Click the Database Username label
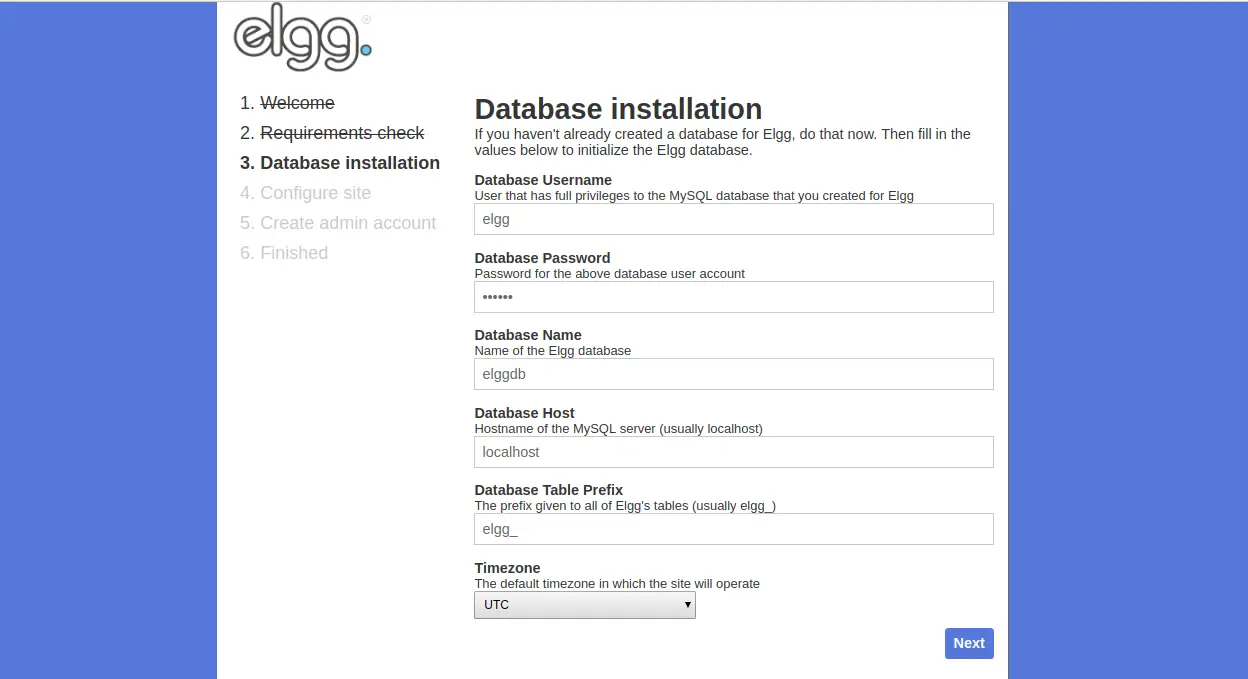 (543, 180)
